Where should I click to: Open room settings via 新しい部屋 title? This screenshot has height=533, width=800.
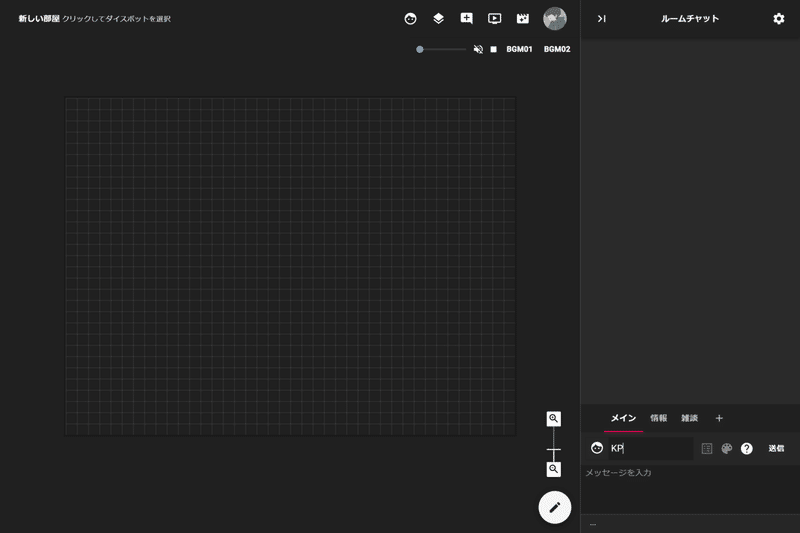tap(39, 19)
